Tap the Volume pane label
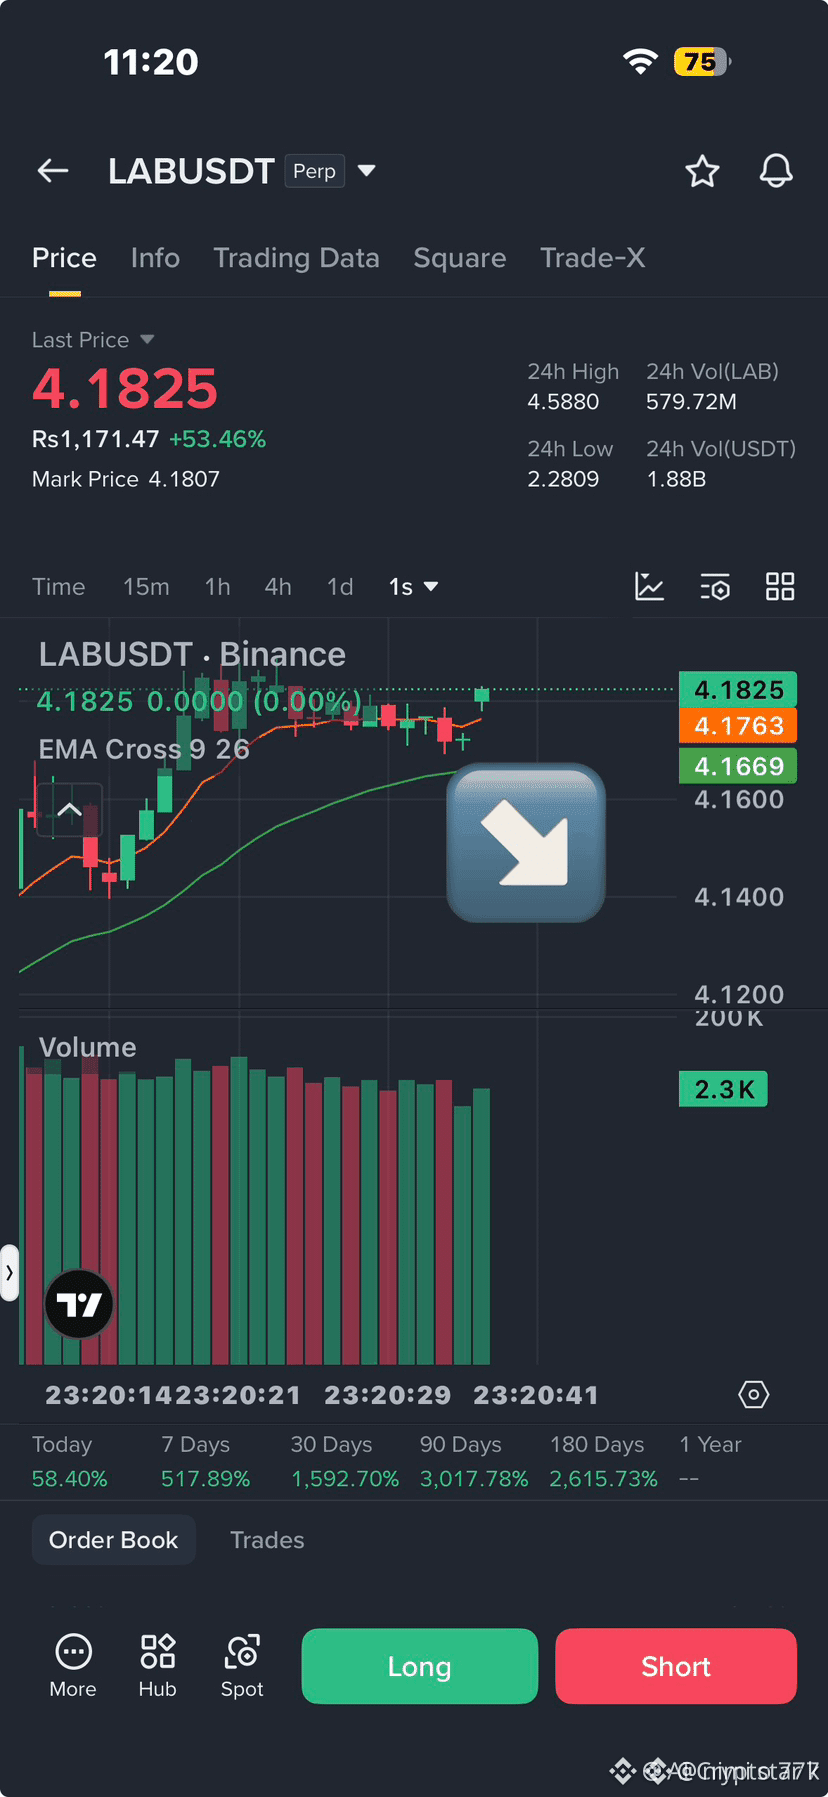This screenshot has width=828, height=1797. (x=87, y=1047)
